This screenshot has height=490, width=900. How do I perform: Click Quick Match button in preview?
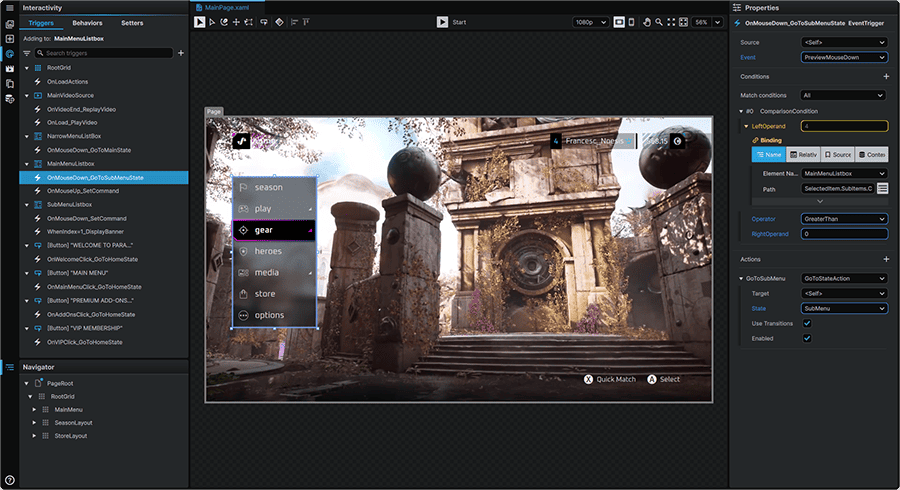tap(610, 379)
